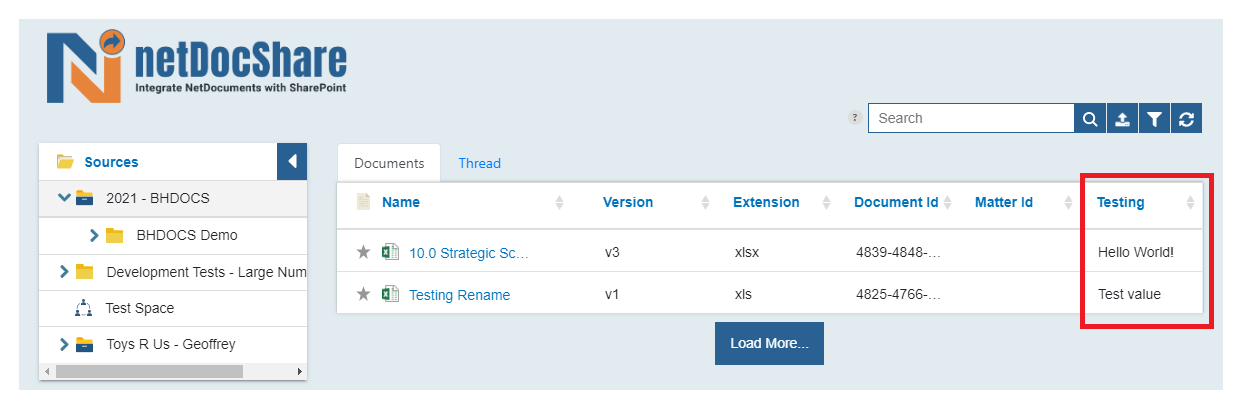This screenshot has height=397, width=1243.
Task: Click the help question mark icon
Action: pyautogui.click(x=854, y=117)
